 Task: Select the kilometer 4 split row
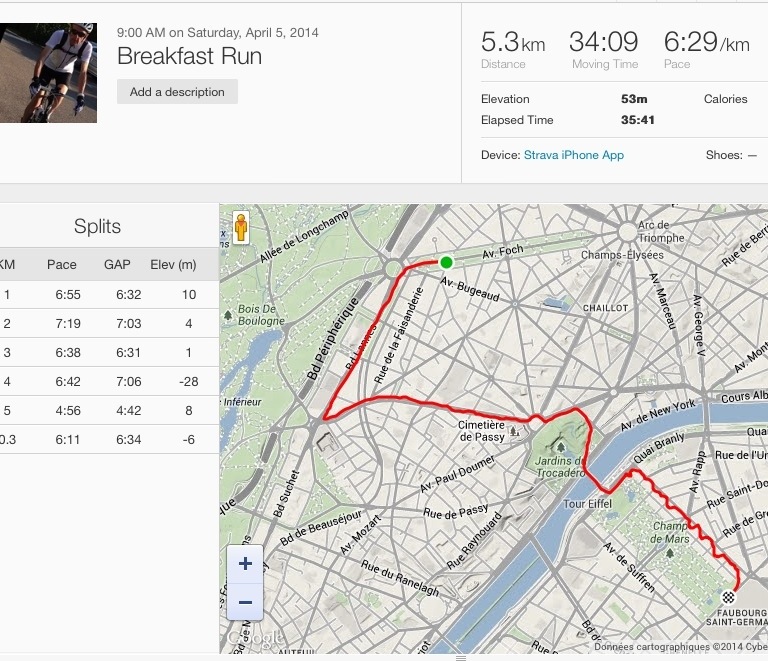108,381
